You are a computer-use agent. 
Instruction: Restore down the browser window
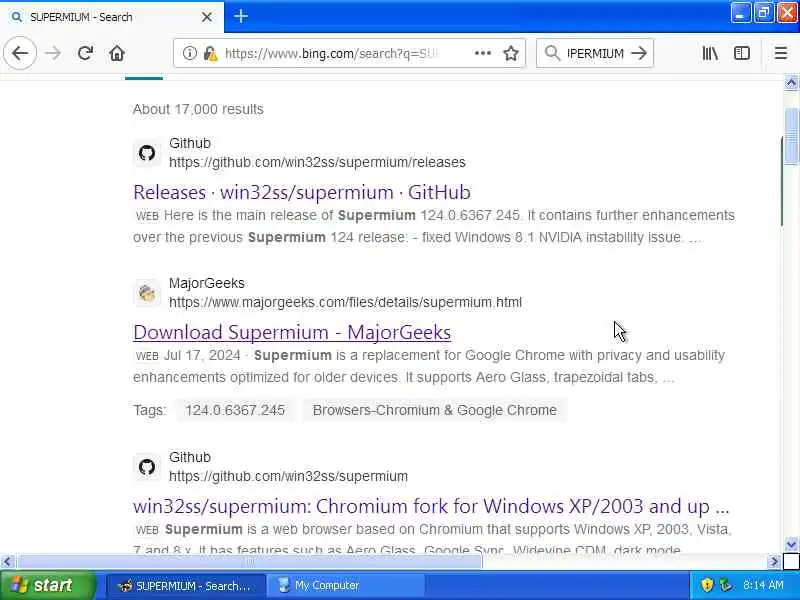tap(763, 13)
